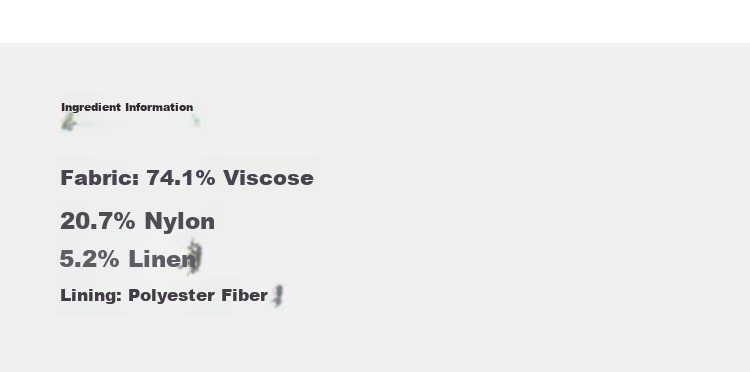Viewport: 750px width, 372px height.
Task: Select the word Nylon
Action: 179,222
